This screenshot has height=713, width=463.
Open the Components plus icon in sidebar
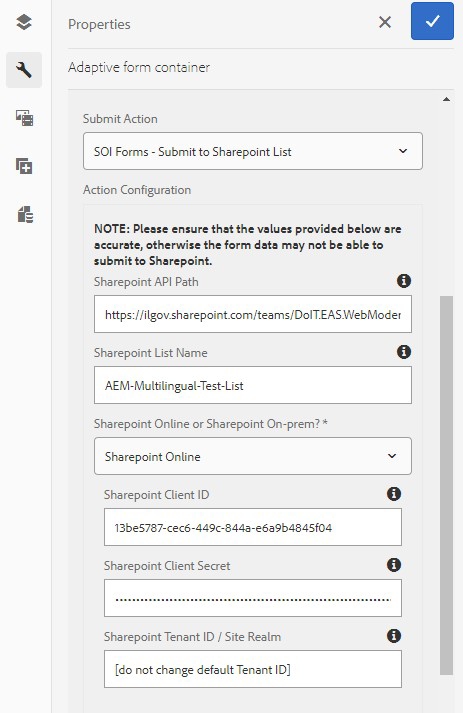[x=24, y=166]
